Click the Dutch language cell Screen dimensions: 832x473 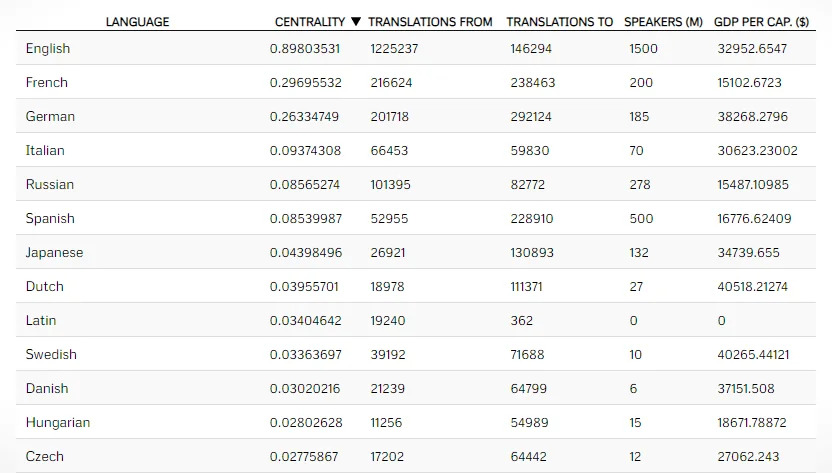coord(45,287)
